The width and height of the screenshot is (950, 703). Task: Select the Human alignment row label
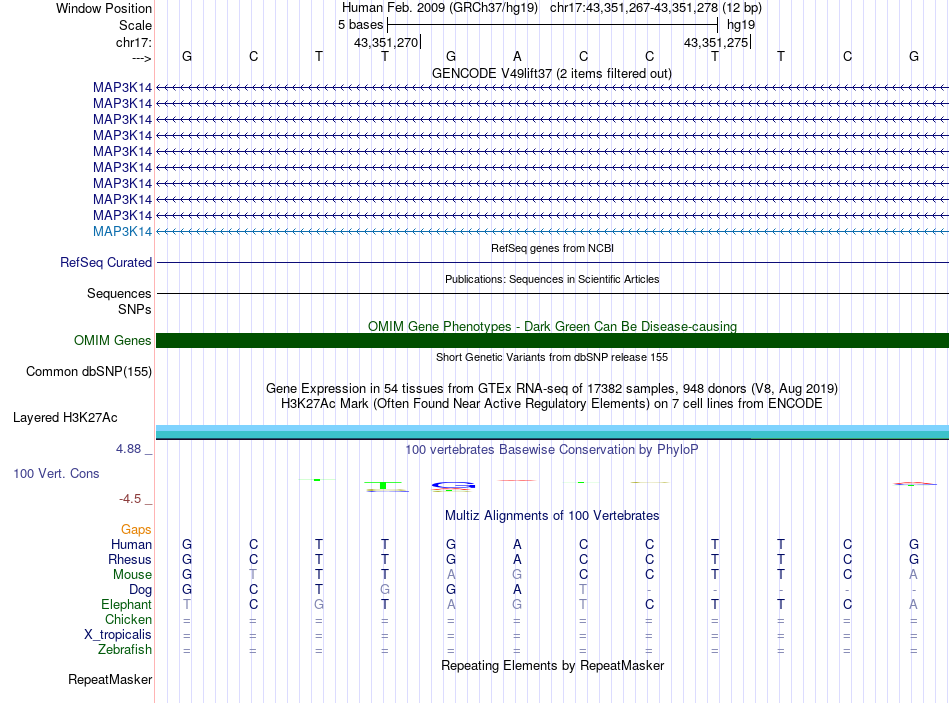(x=131, y=544)
